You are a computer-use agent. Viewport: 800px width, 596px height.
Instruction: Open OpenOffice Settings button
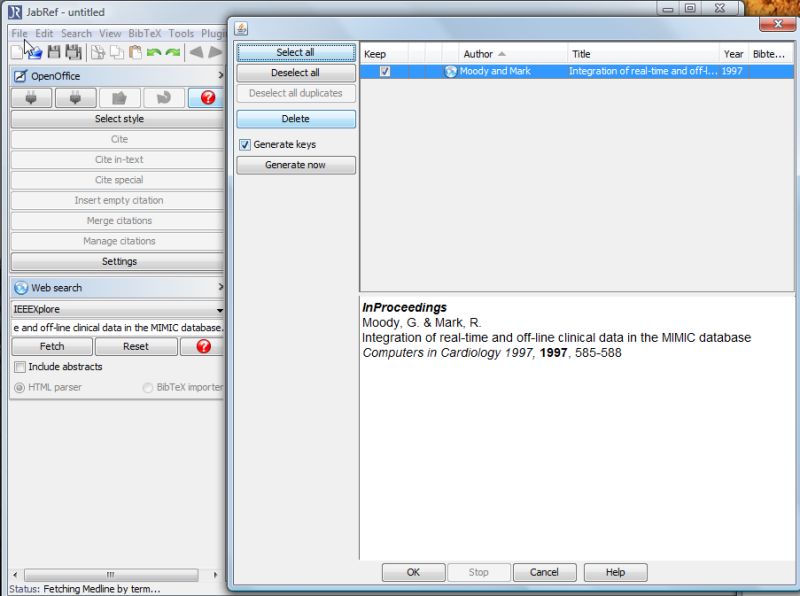click(118, 262)
